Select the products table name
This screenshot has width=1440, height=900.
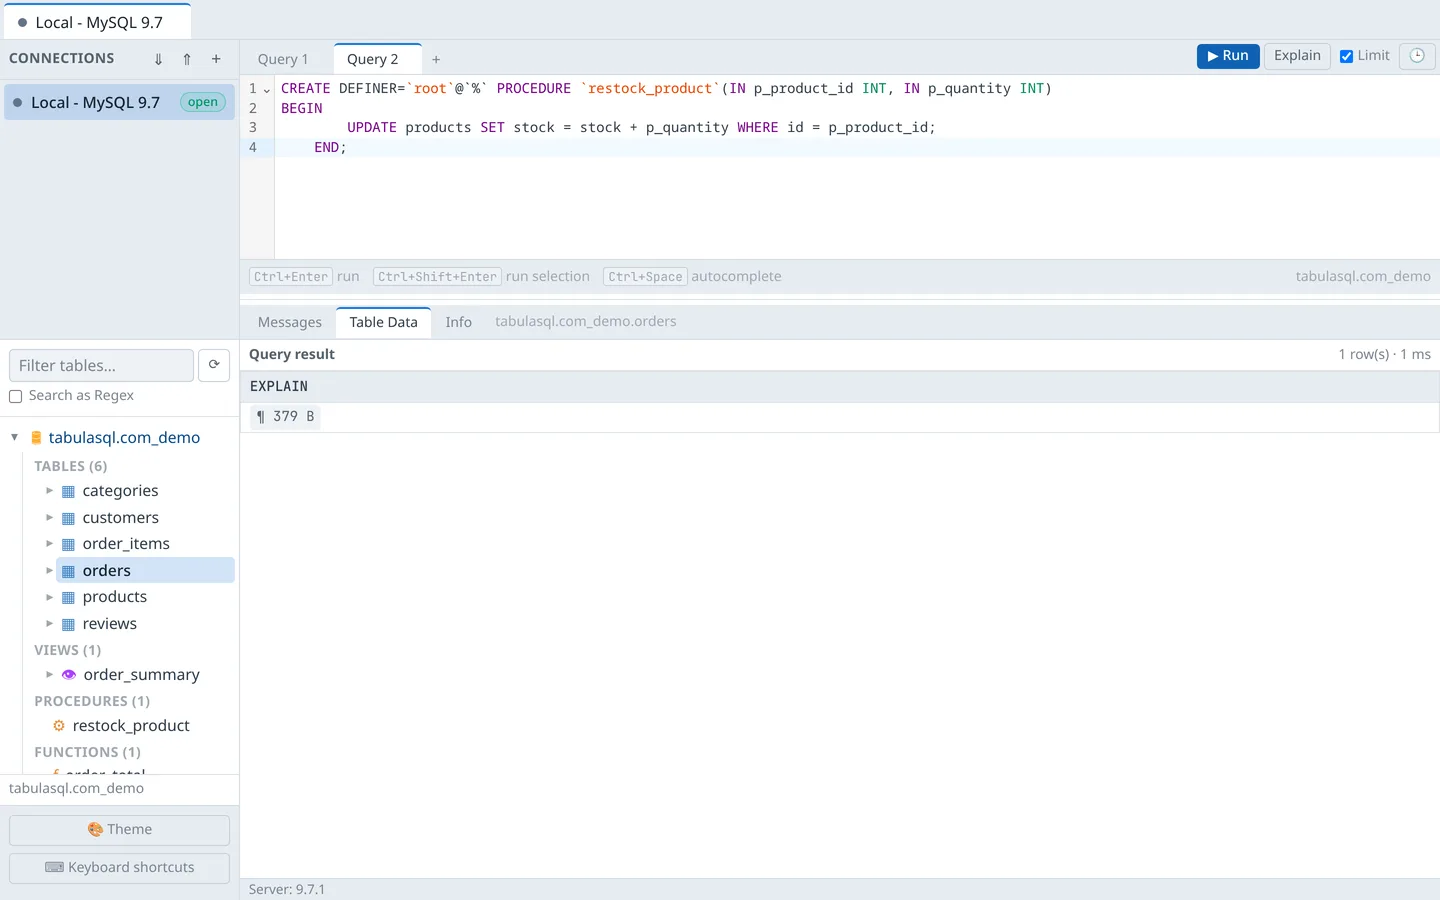pyautogui.click(x=115, y=597)
